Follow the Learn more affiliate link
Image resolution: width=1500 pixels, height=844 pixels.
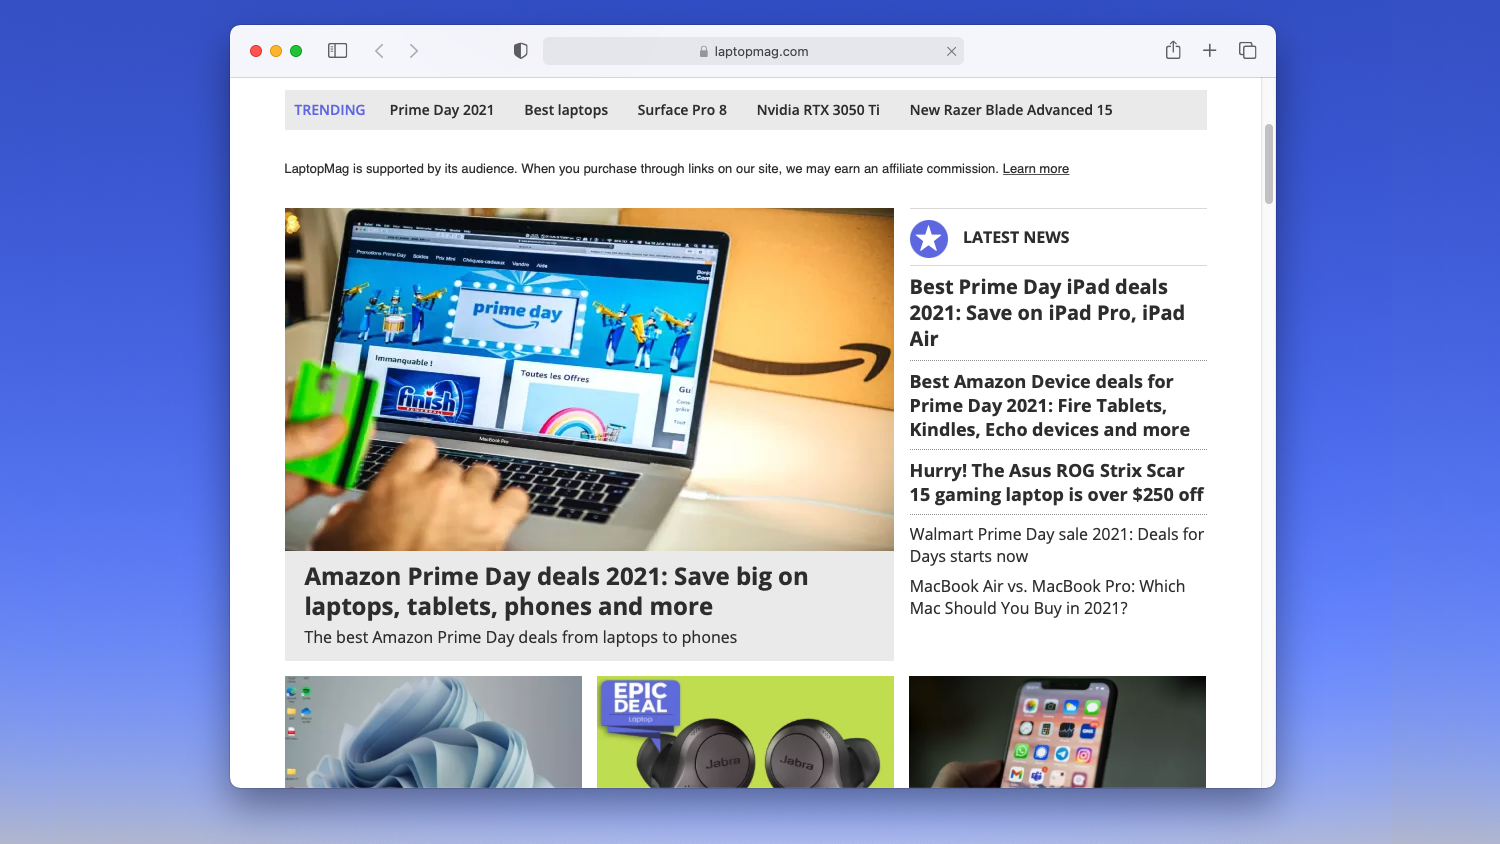(1036, 169)
